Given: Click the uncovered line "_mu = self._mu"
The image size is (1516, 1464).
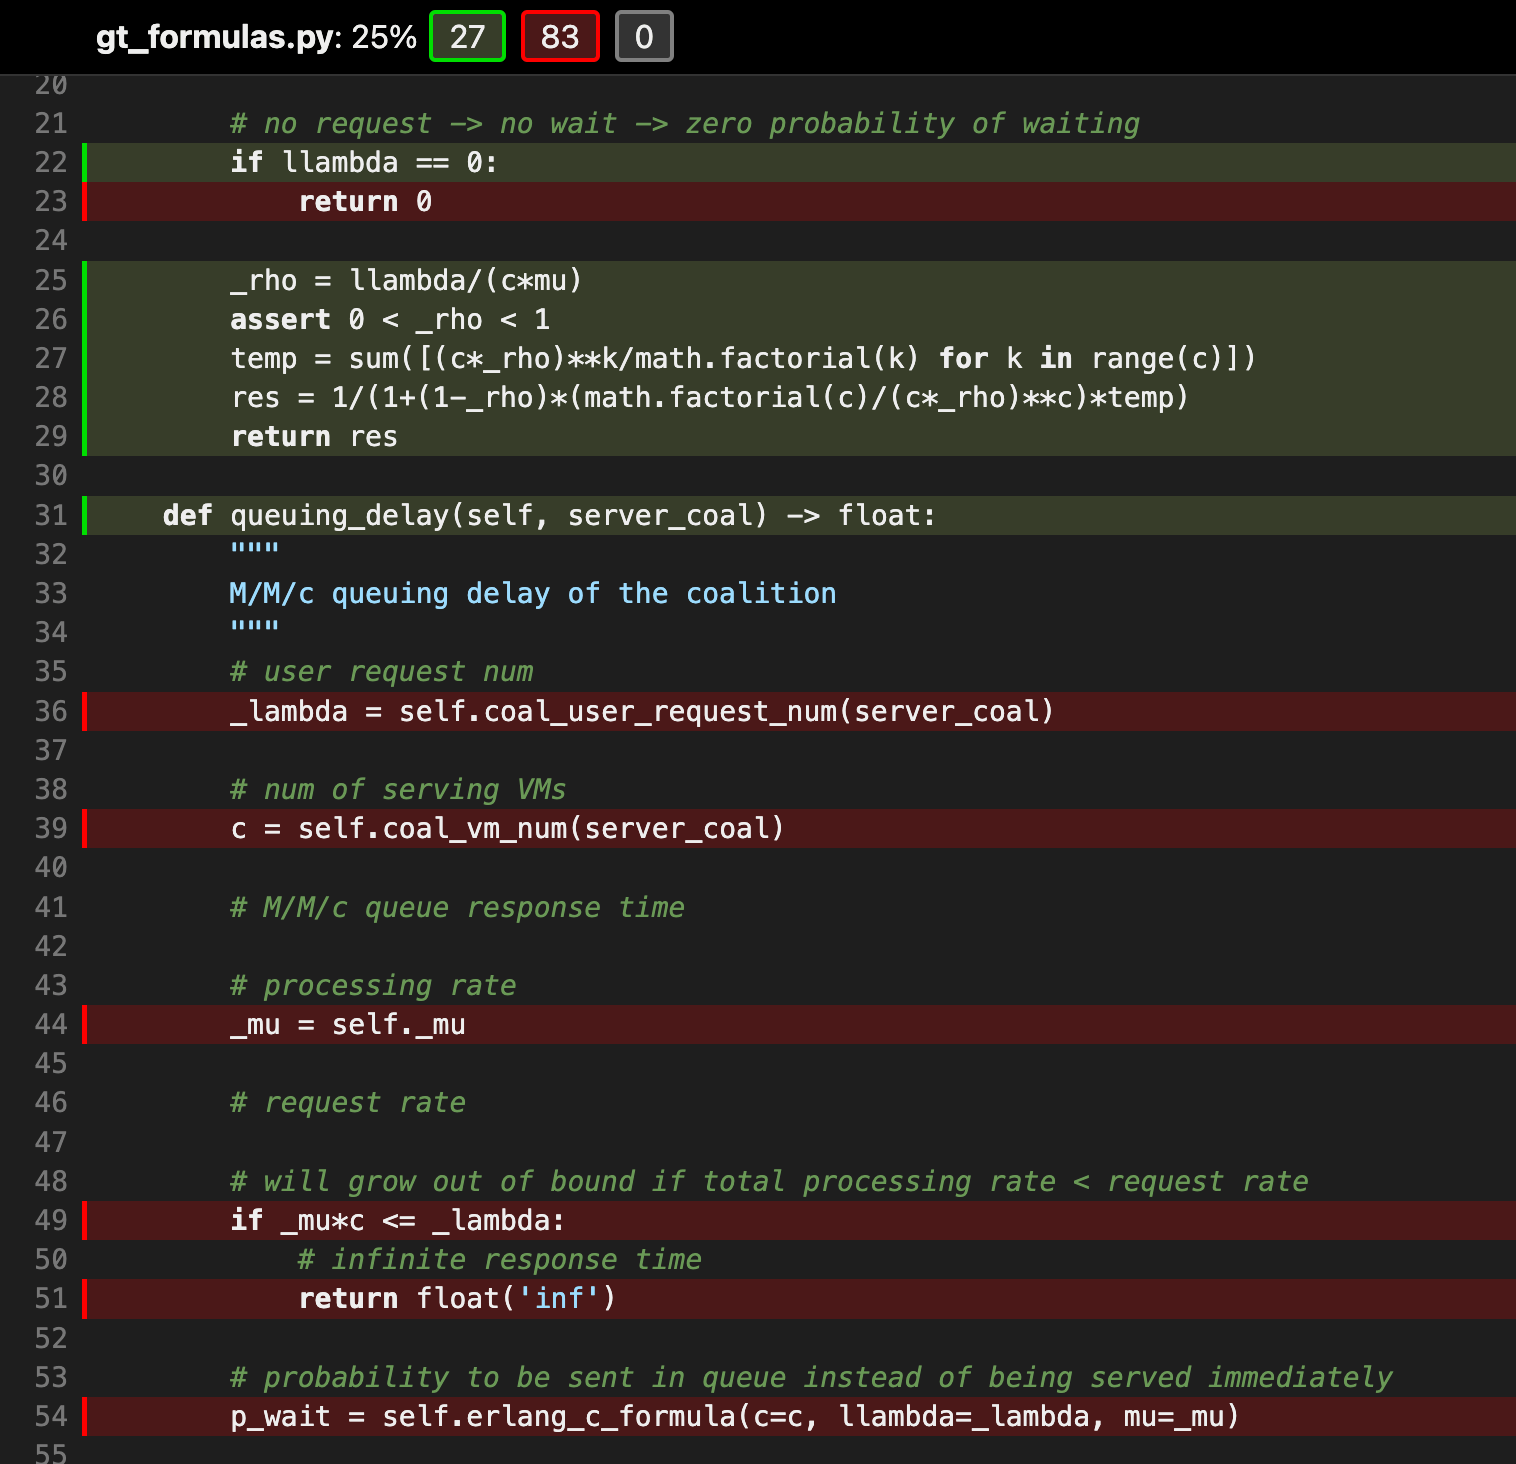Looking at the screenshot, I should [348, 1025].
